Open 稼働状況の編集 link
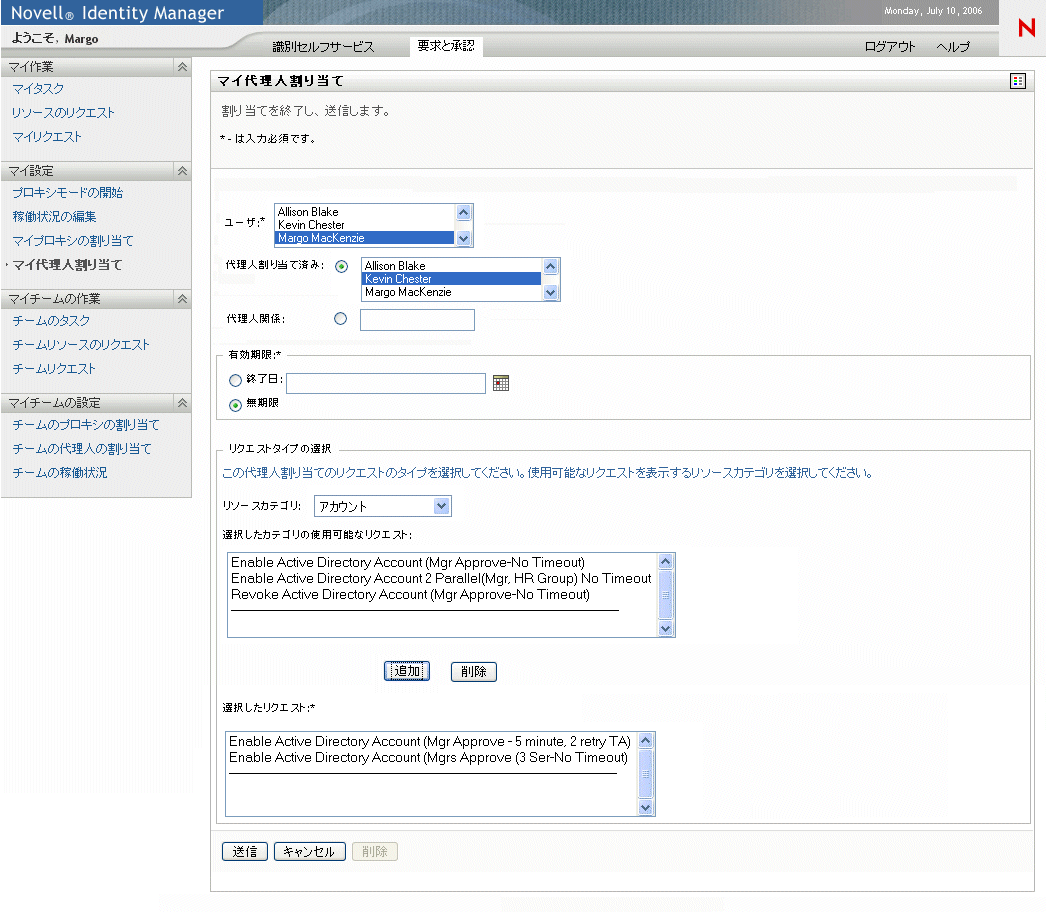Image resolution: width=1046 pixels, height=912 pixels. pos(54,217)
